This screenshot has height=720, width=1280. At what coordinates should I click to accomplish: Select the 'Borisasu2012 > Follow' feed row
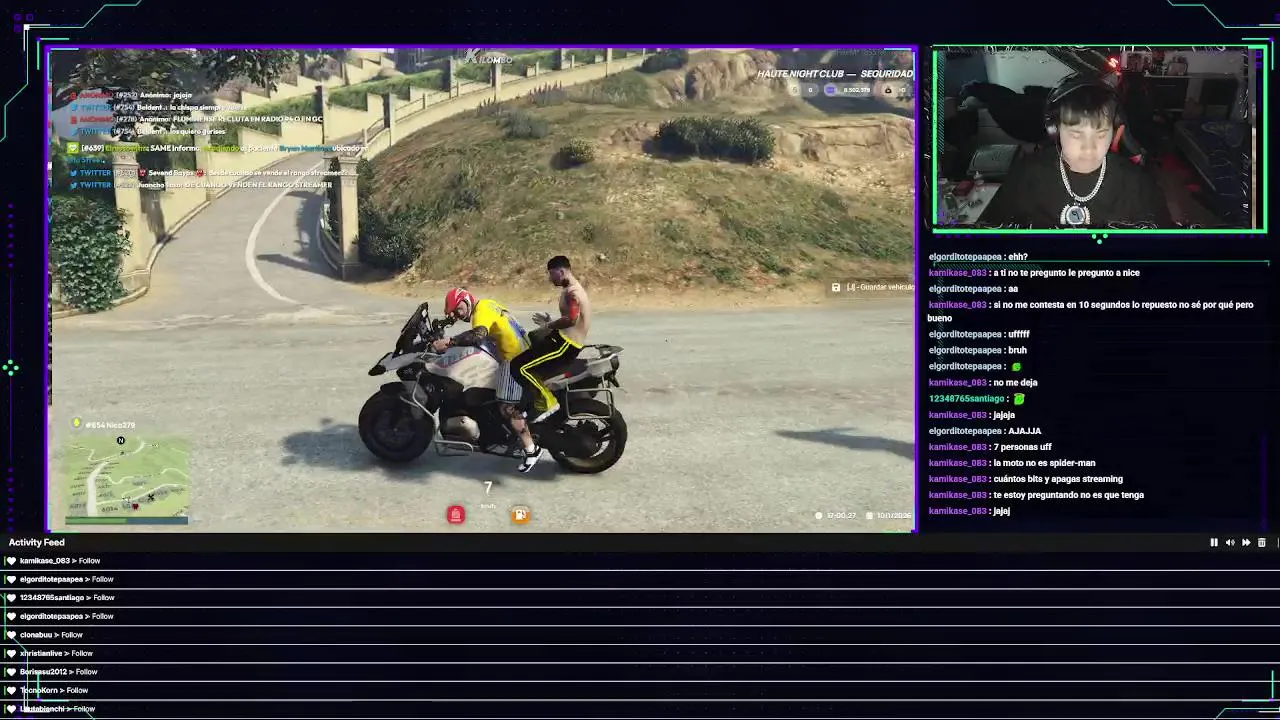click(x=640, y=672)
